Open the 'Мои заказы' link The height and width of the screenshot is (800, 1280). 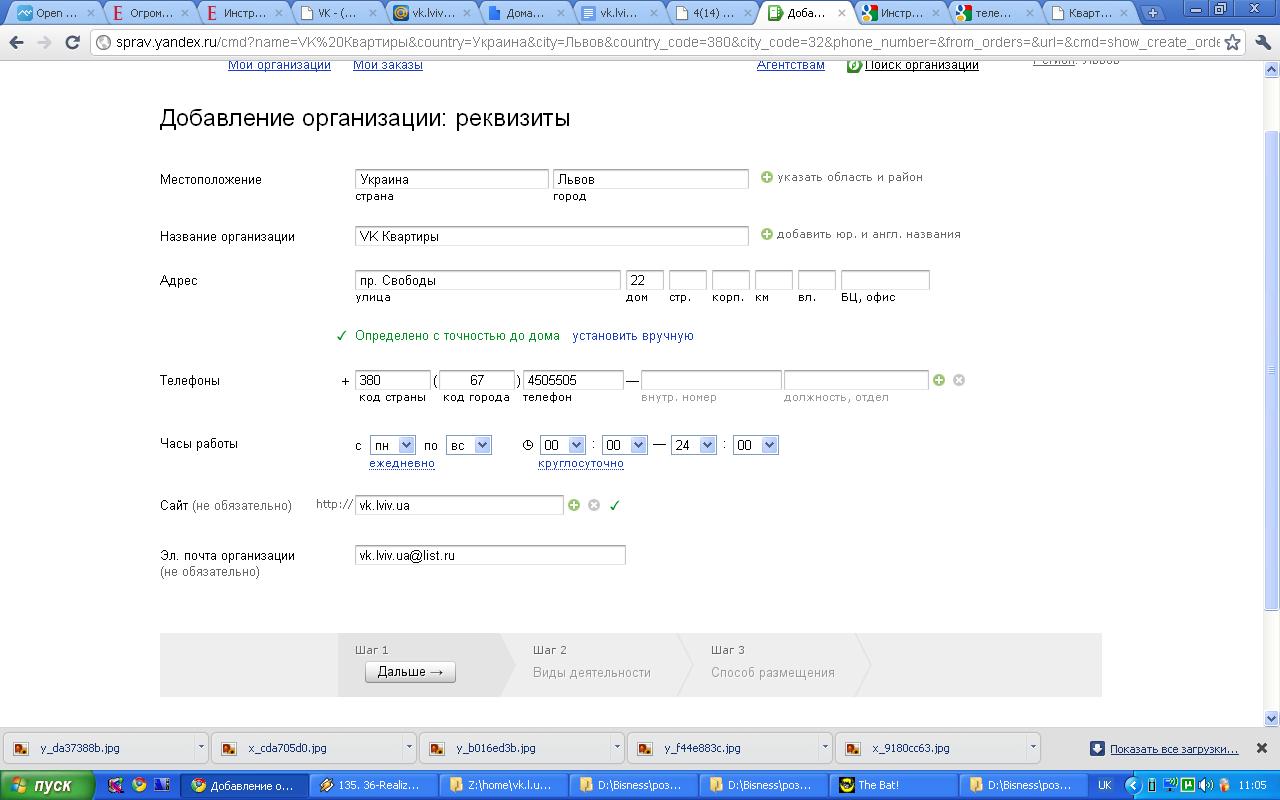tap(388, 65)
